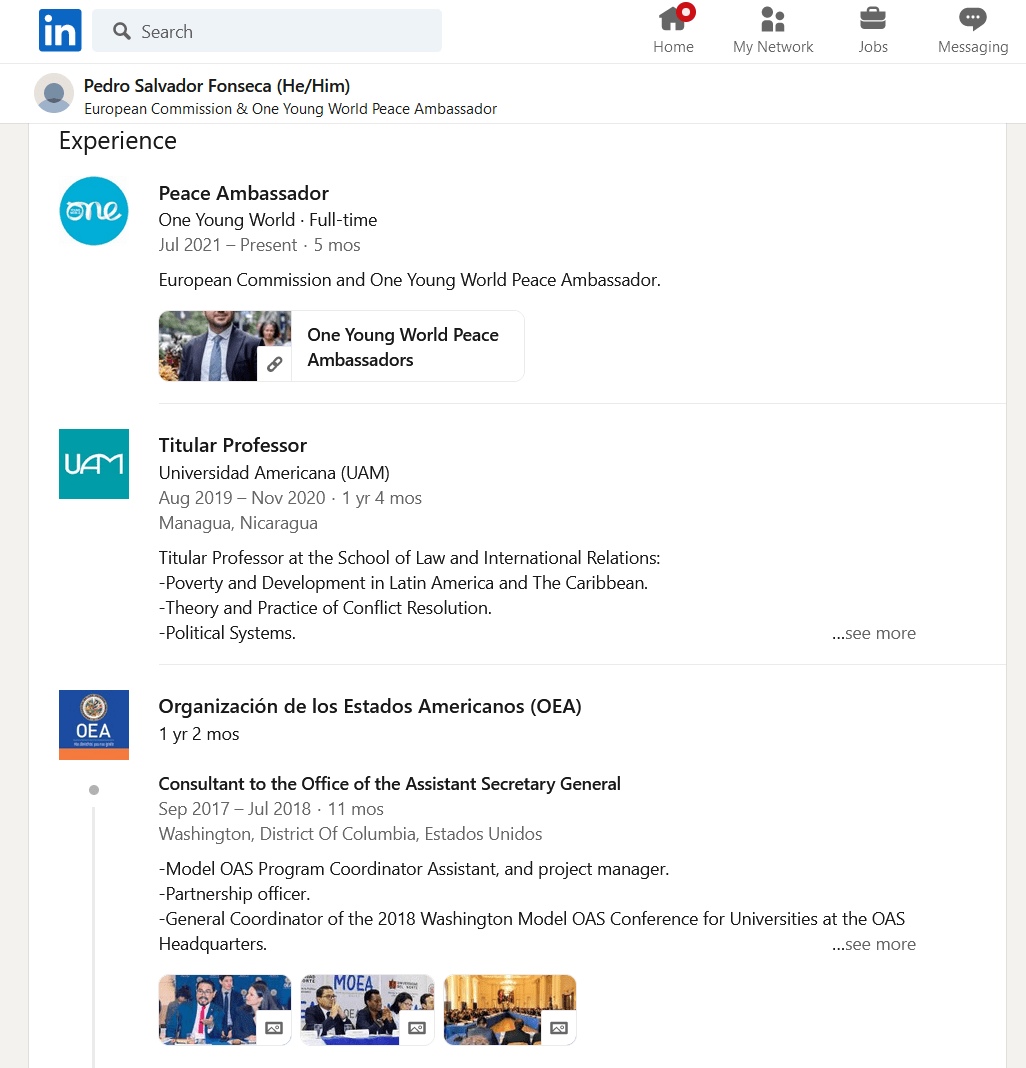Screen dimensions: 1026x1068
Task: Click the chain link icon on the card
Action: [x=275, y=364]
